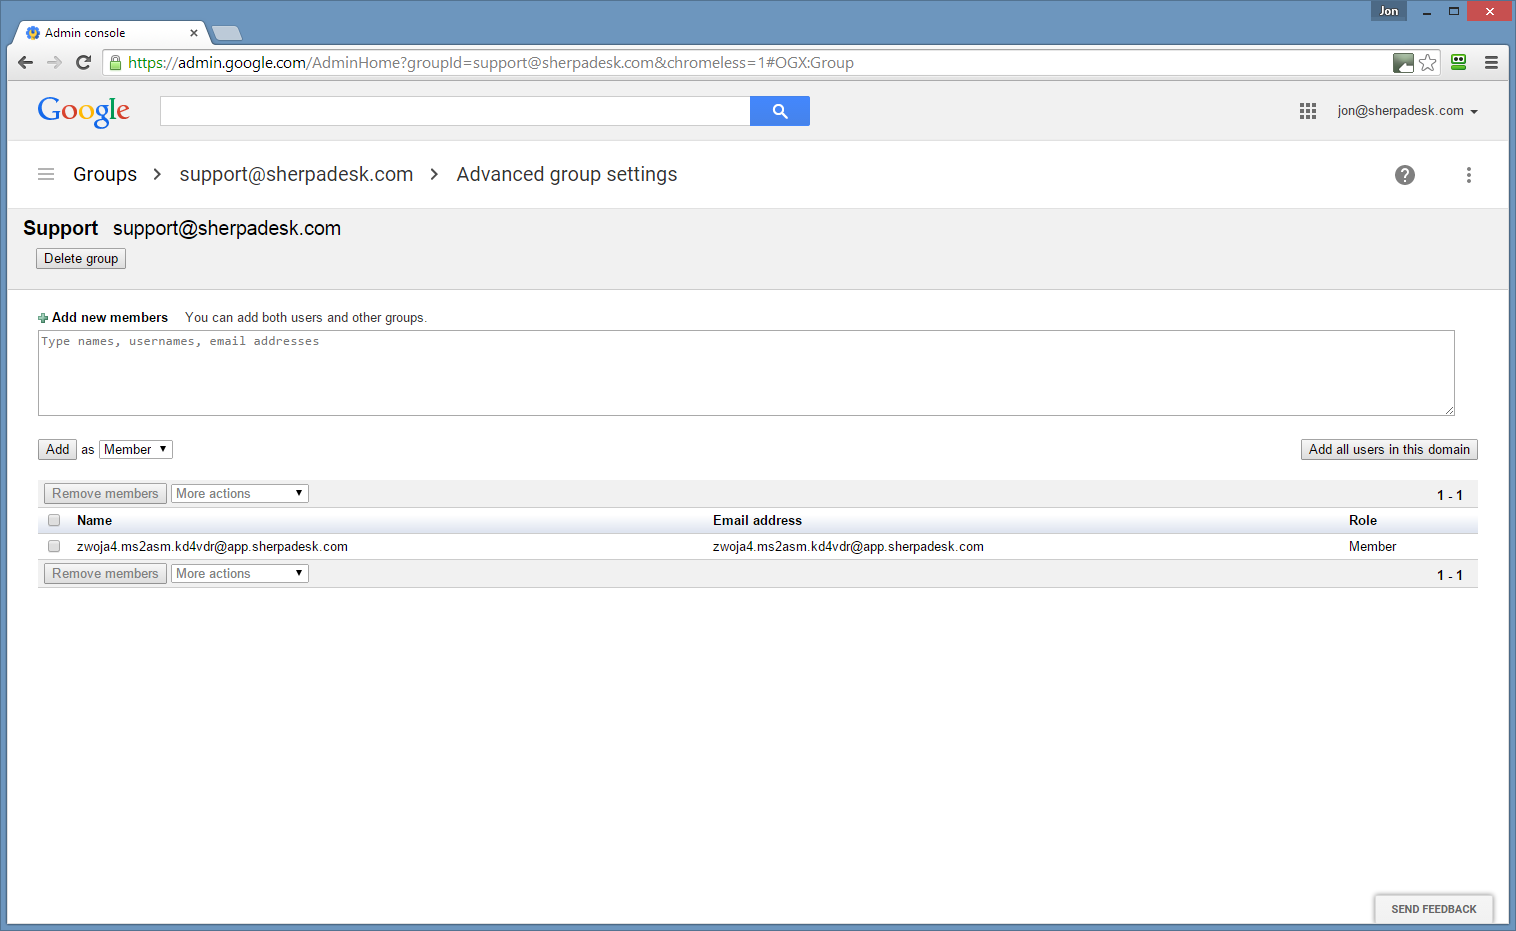Bookmark this page with the star icon
This screenshot has width=1516, height=931.
pyautogui.click(x=1428, y=62)
